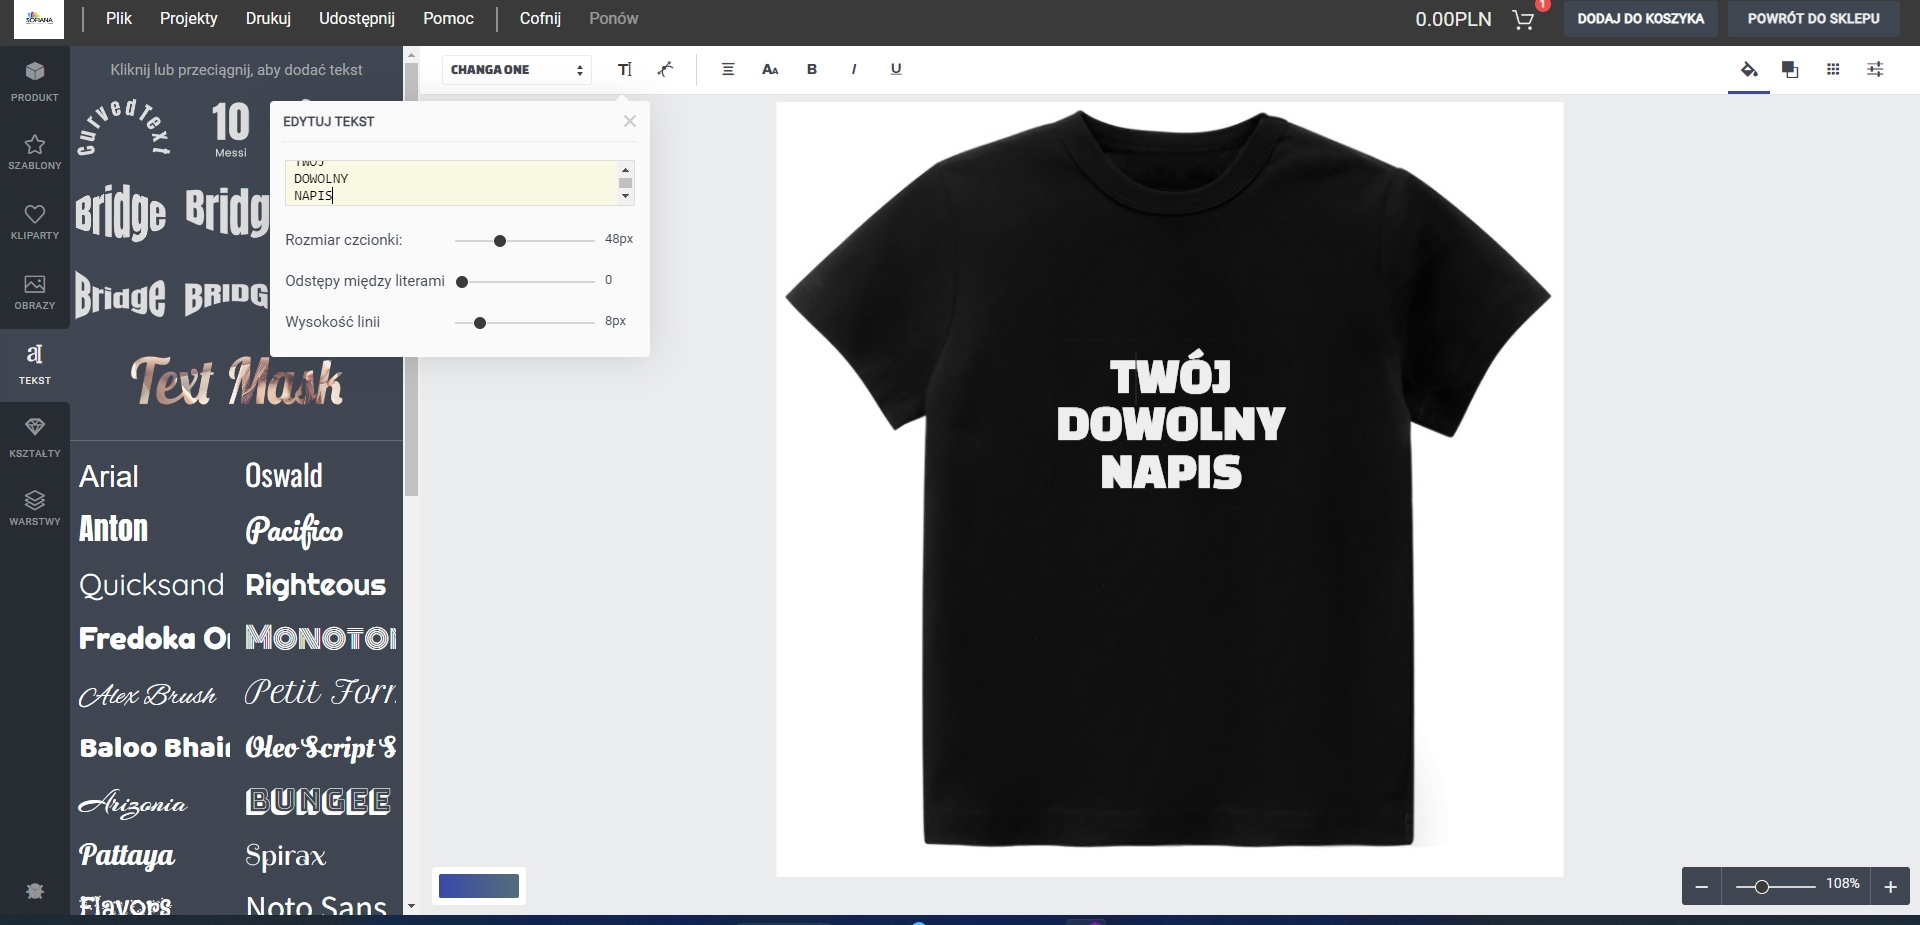Screen dimensions: 1920x925
Task: Click POWRÓT DO SKLEPU button
Action: [1812, 18]
